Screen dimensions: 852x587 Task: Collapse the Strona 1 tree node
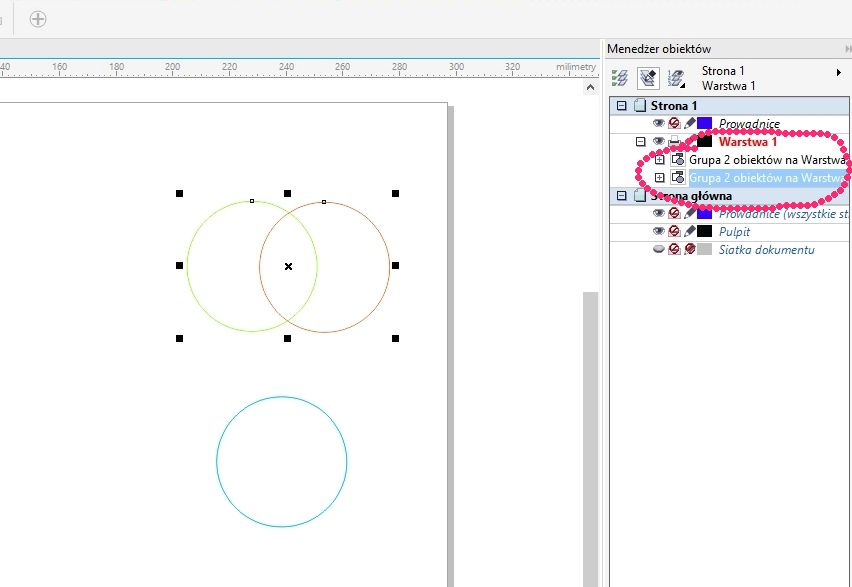pyautogui.click(x=622, y=106)
